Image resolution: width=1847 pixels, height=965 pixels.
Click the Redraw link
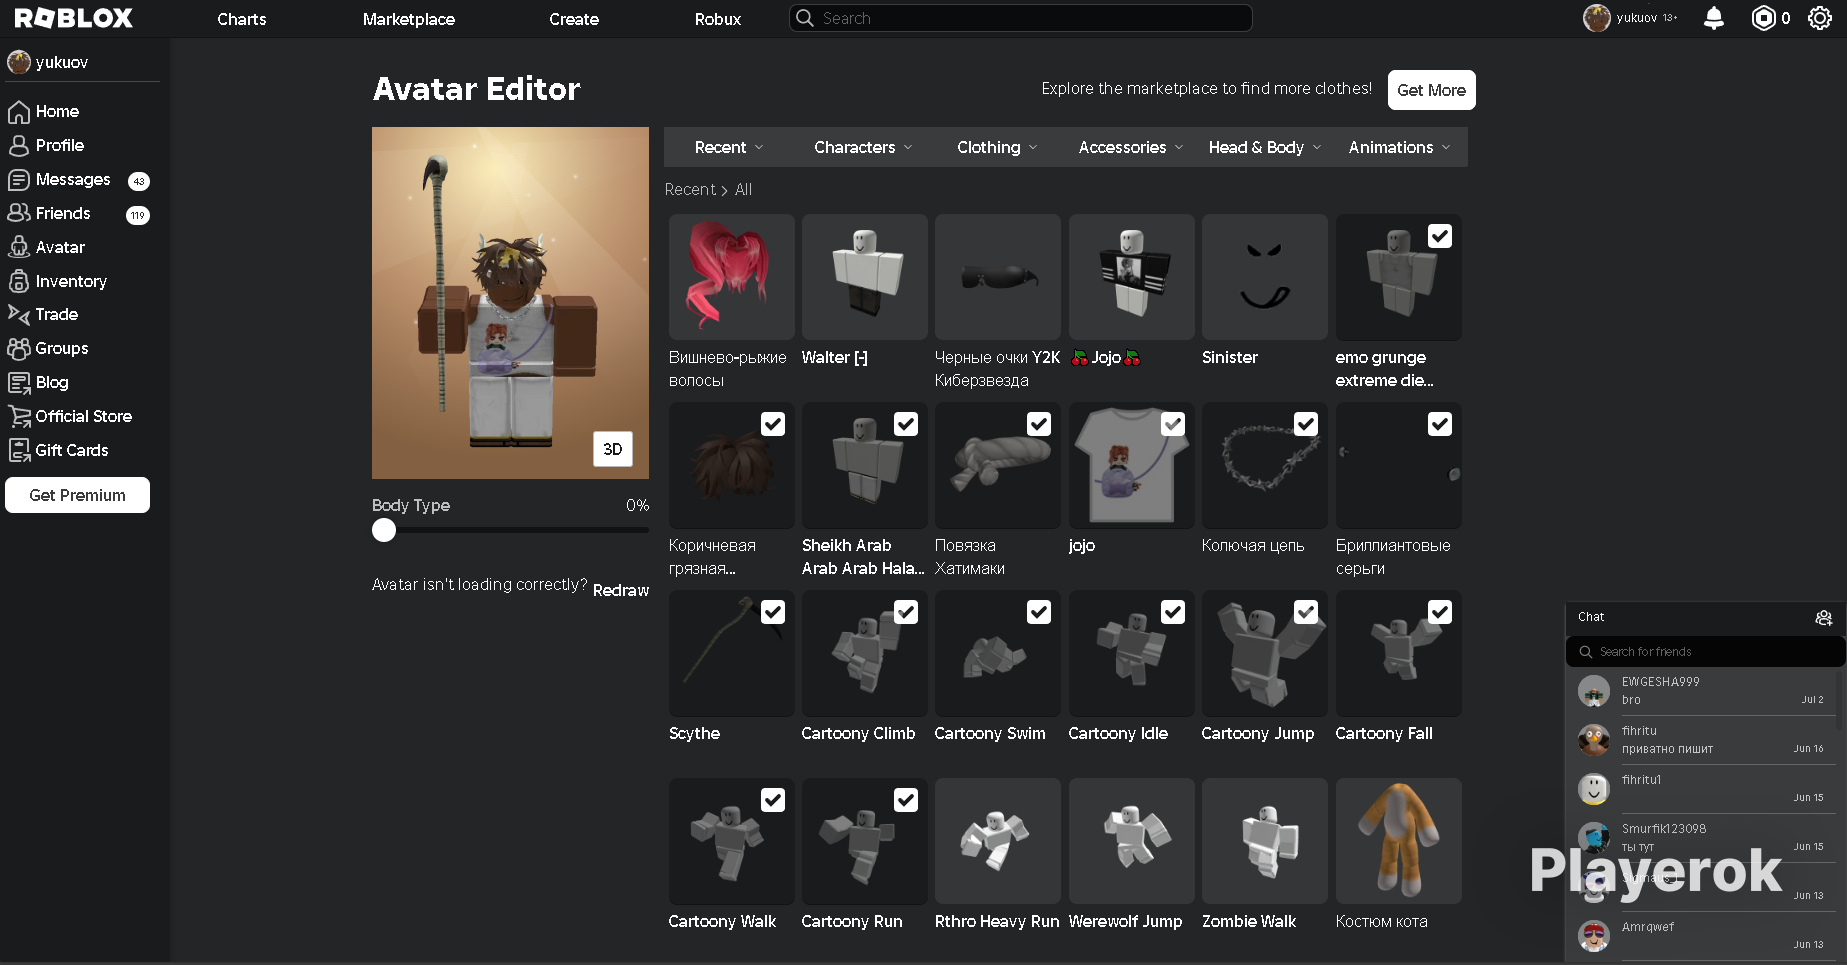[x=621, y=590]
